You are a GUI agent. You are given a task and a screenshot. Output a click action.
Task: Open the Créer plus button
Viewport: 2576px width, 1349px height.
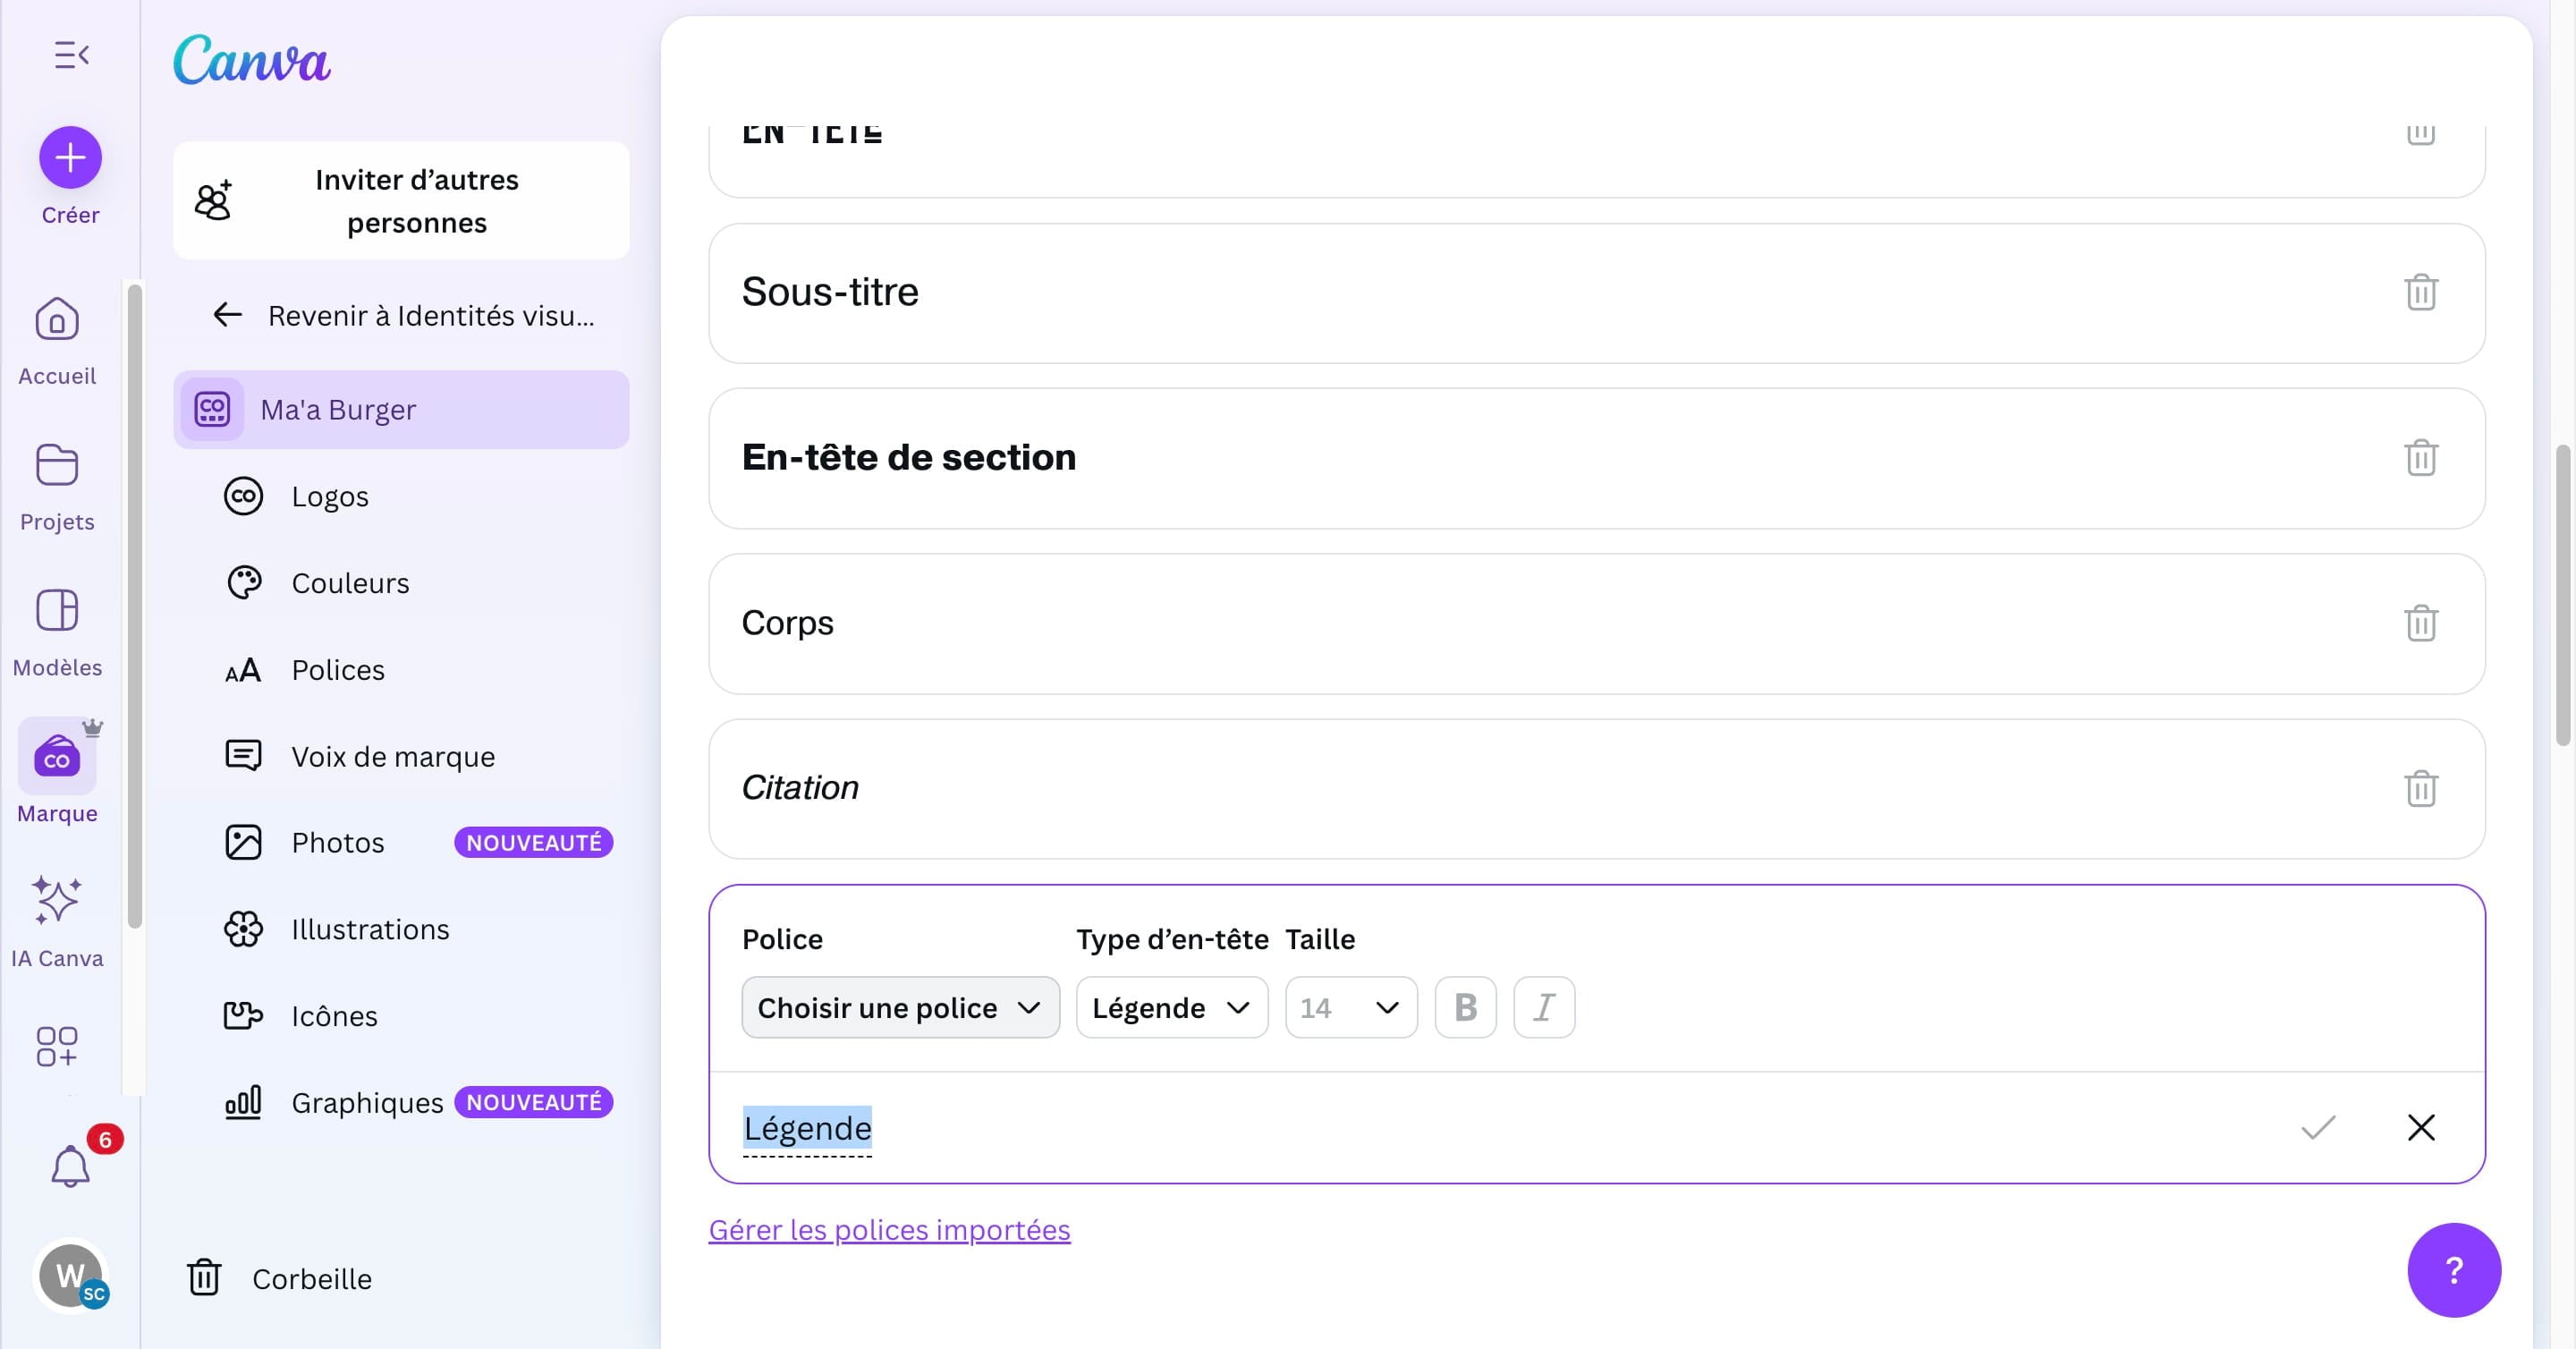70,157
